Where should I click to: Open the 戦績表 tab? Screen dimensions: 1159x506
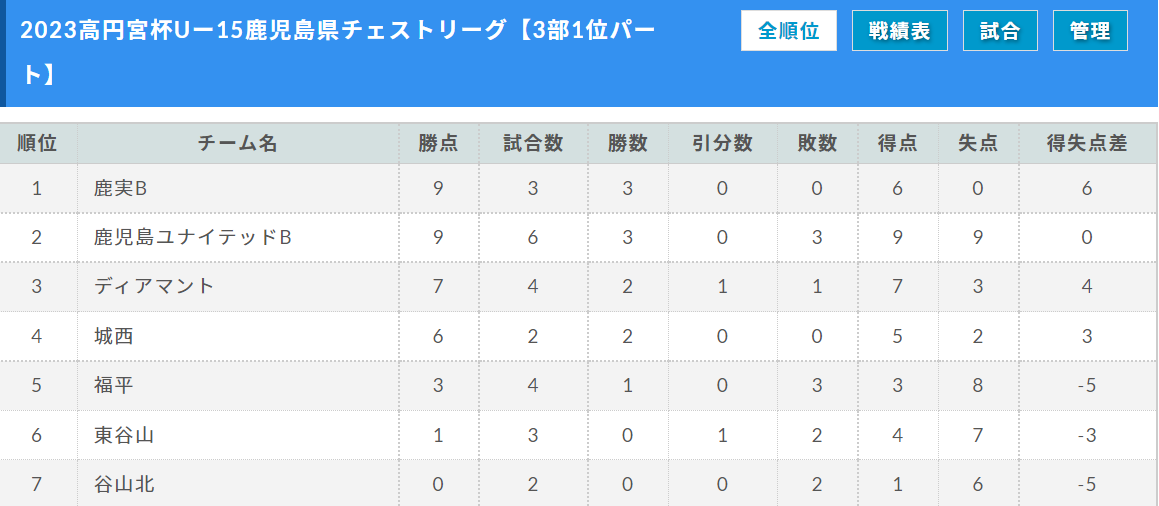click(899, 31)
